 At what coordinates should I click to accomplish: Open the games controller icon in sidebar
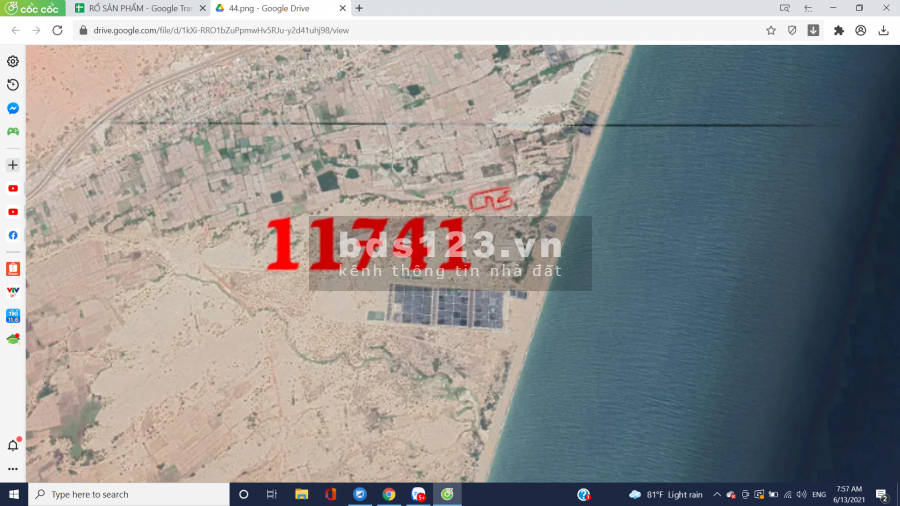click(x=13, y=131)
